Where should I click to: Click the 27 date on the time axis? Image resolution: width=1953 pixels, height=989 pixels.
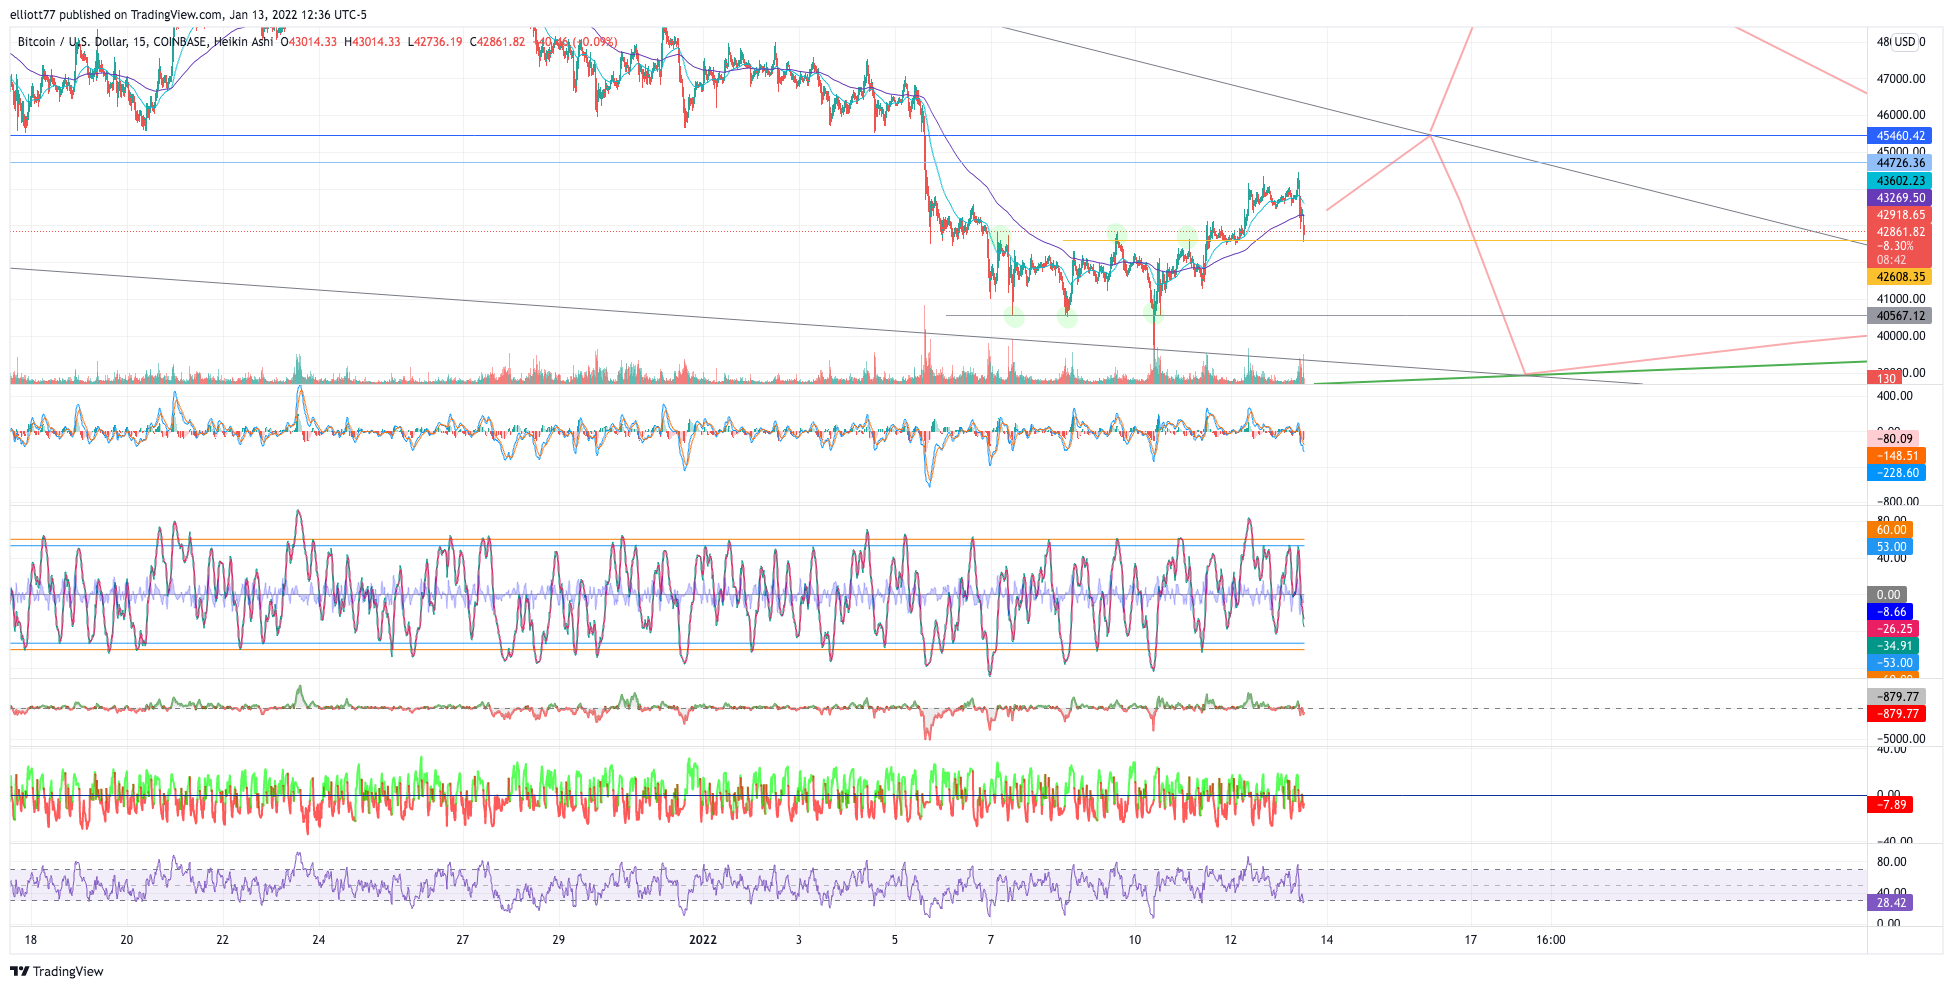(x=463, y=940)
